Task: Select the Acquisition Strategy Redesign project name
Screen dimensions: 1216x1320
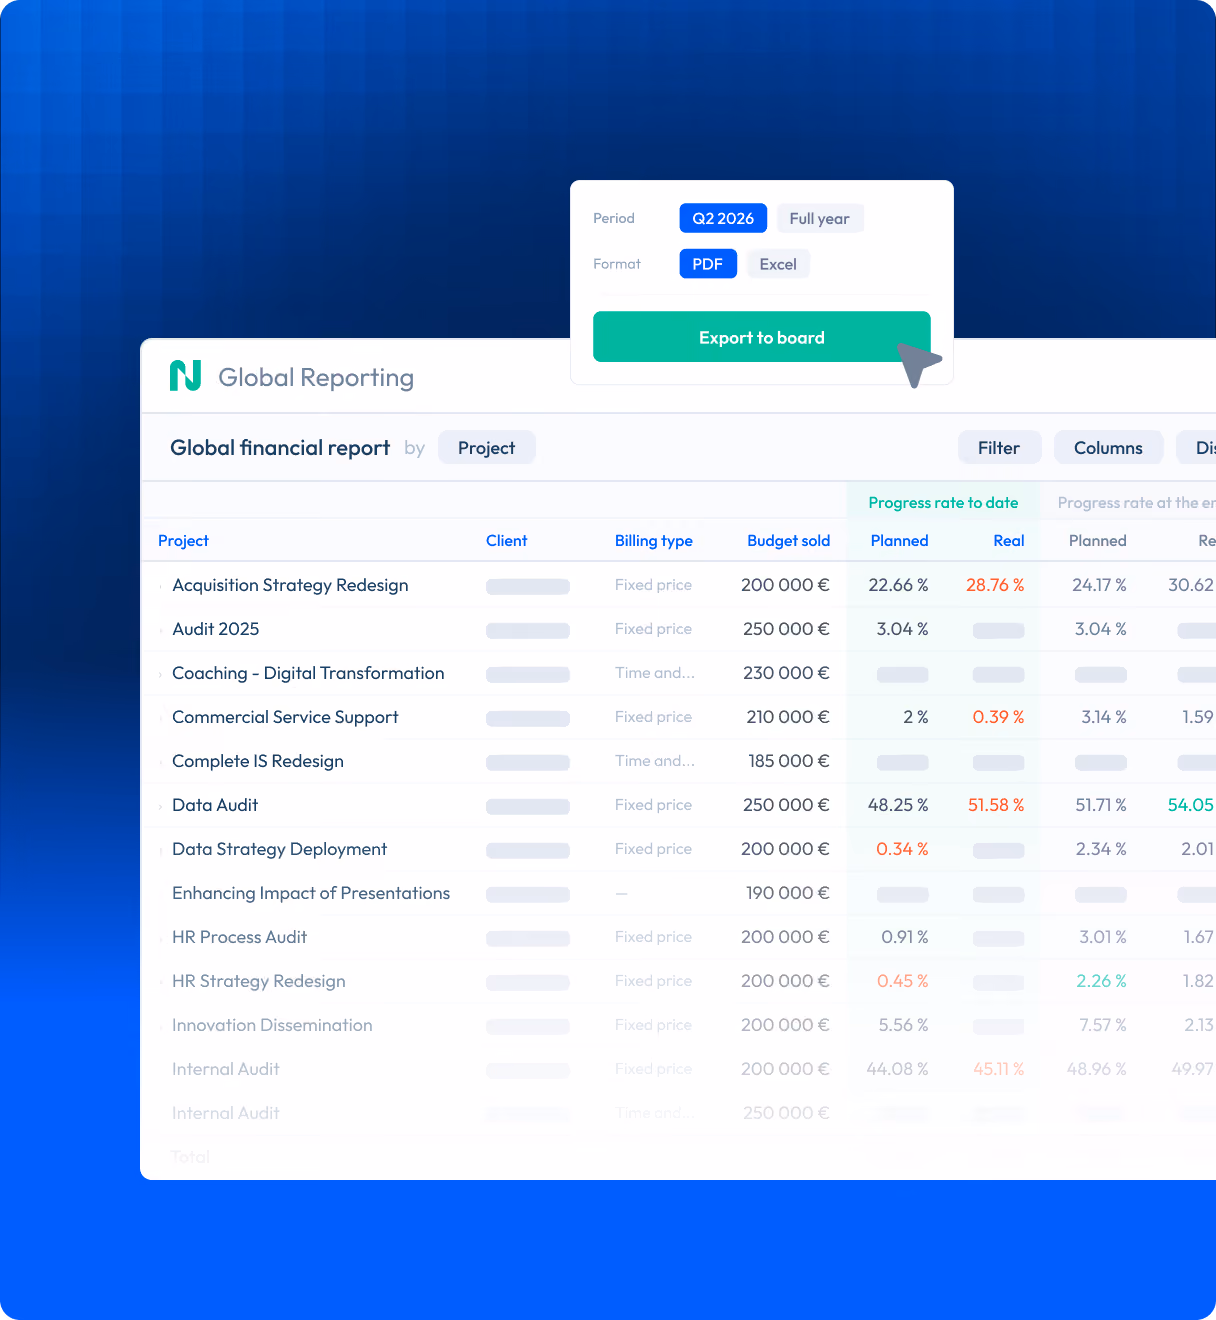Action: pos(290,585)
